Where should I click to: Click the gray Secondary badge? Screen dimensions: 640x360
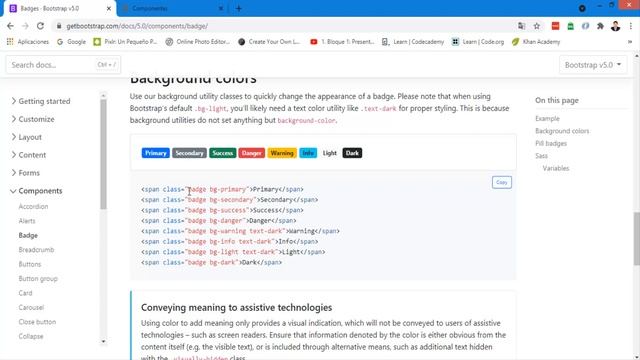pos(189,153)
